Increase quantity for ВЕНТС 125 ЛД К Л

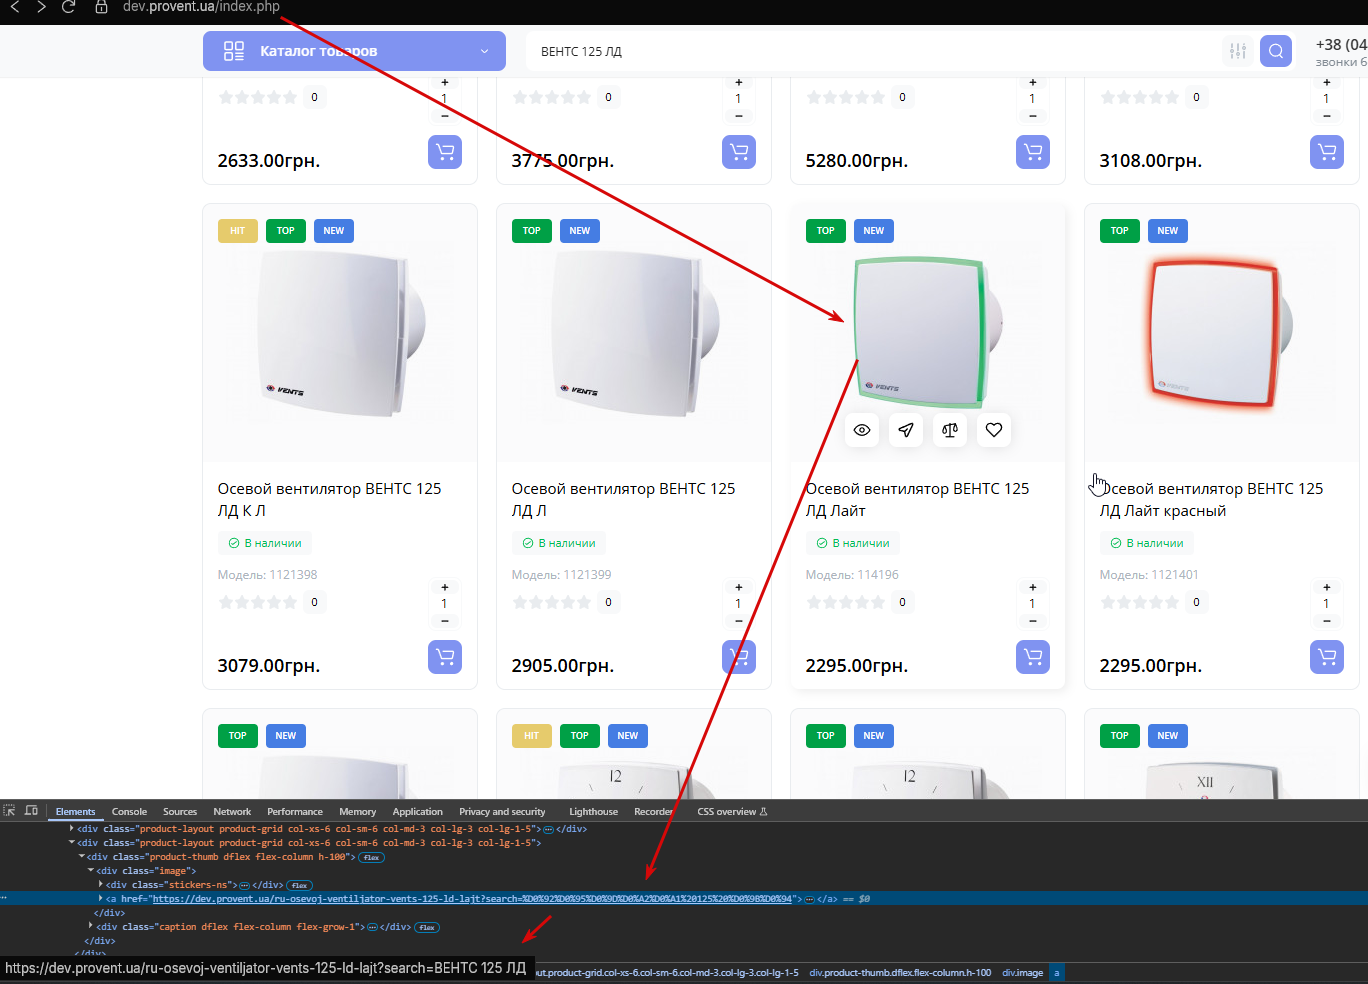445,587
